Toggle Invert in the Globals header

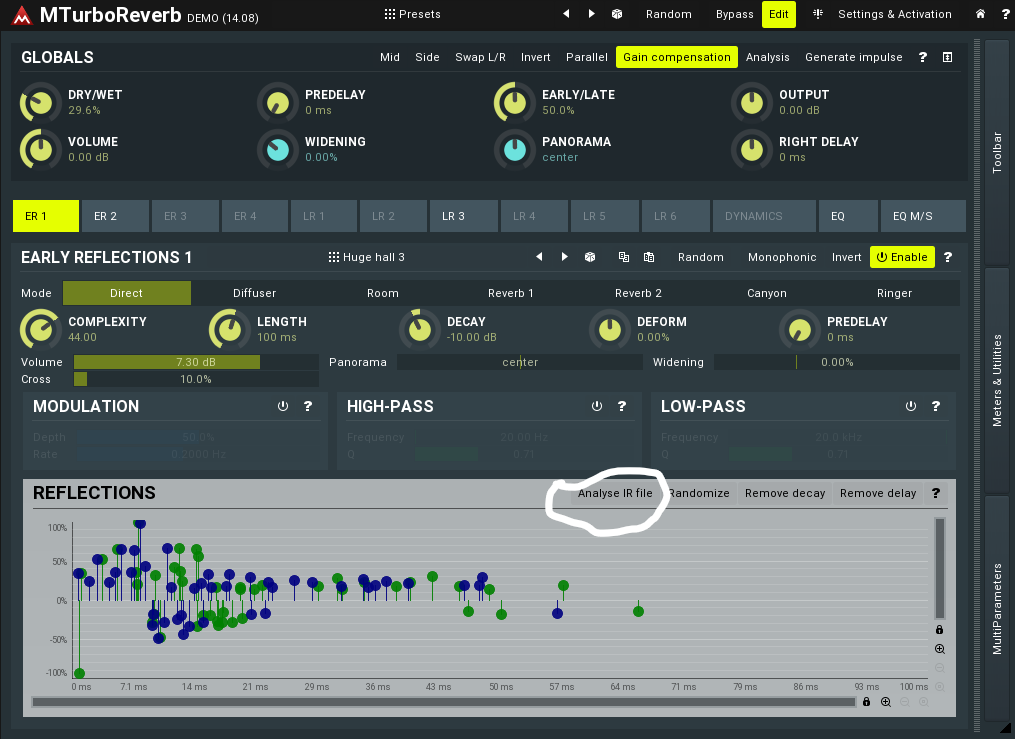[535, 57]
